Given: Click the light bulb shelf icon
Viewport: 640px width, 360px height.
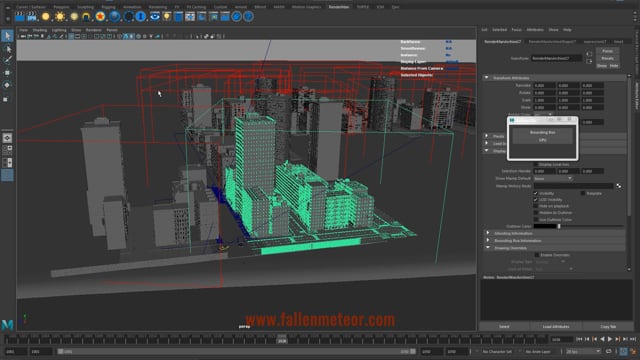Looking at the screenshot, I should point(167,17).
